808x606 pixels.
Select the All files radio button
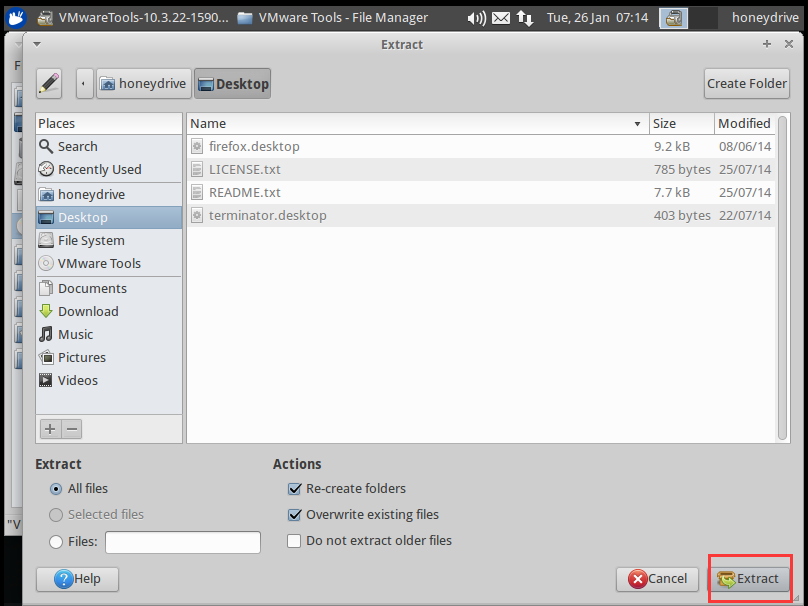pyautogui.click(x=56, y=489)
